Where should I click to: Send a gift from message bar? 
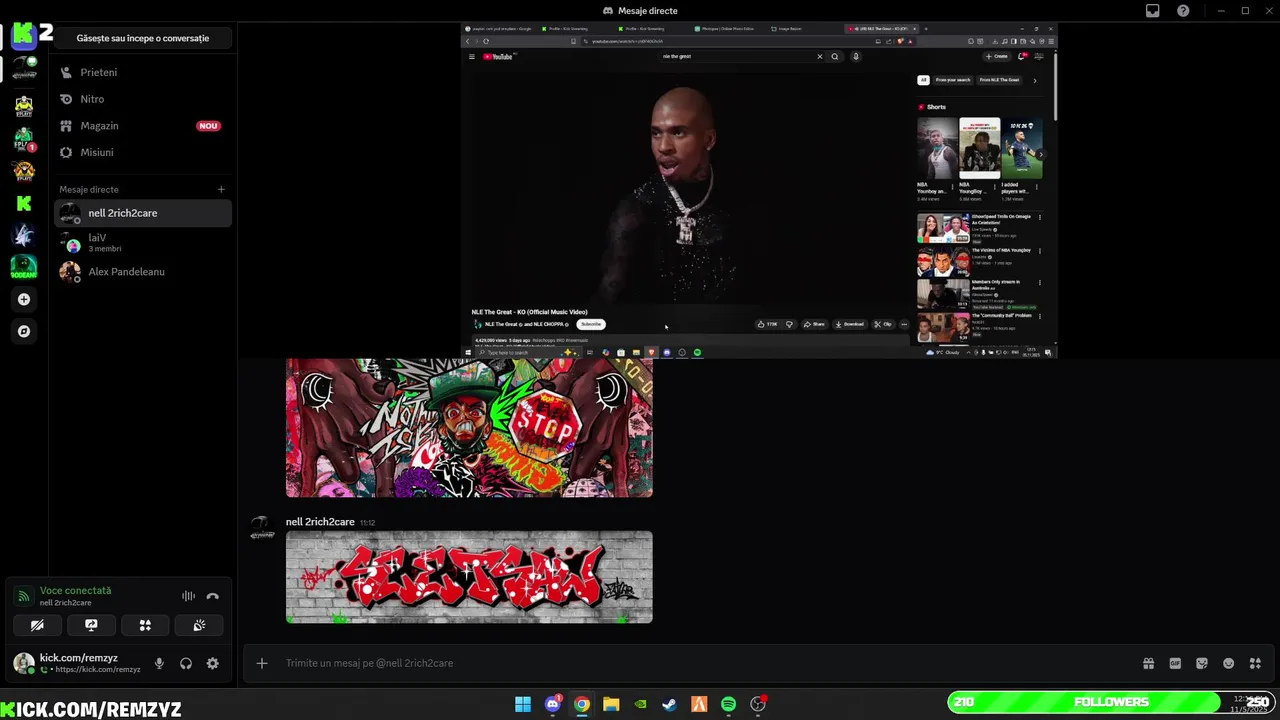1148,663
